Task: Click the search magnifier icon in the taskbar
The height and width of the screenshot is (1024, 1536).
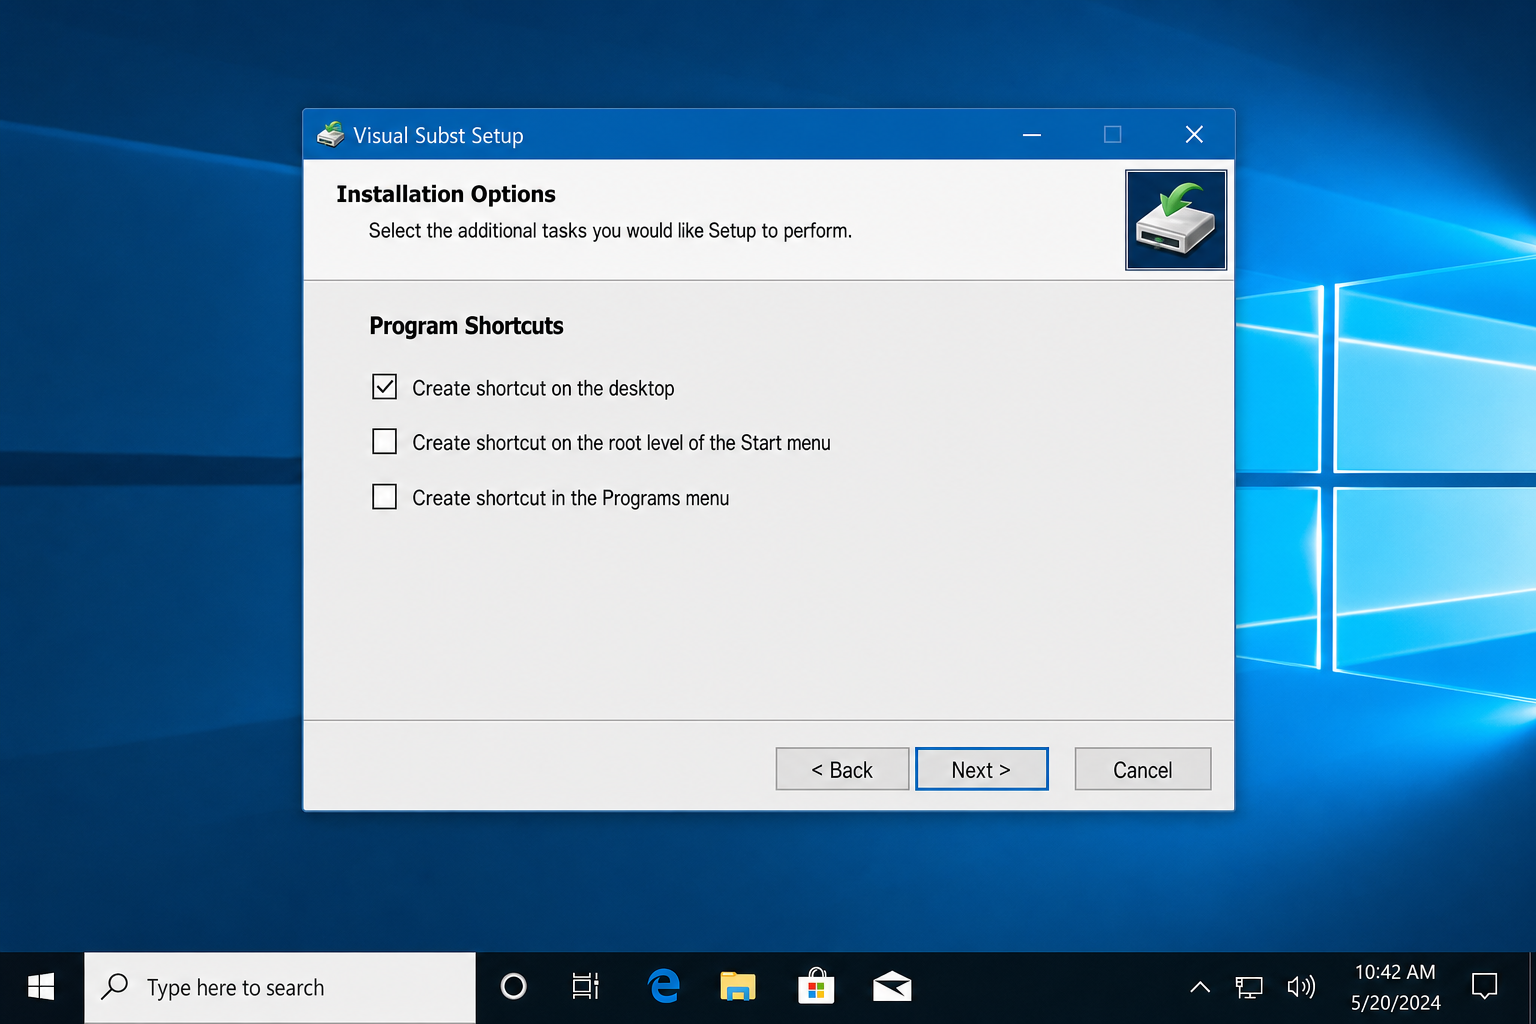Action: click(x=115, y=987)
